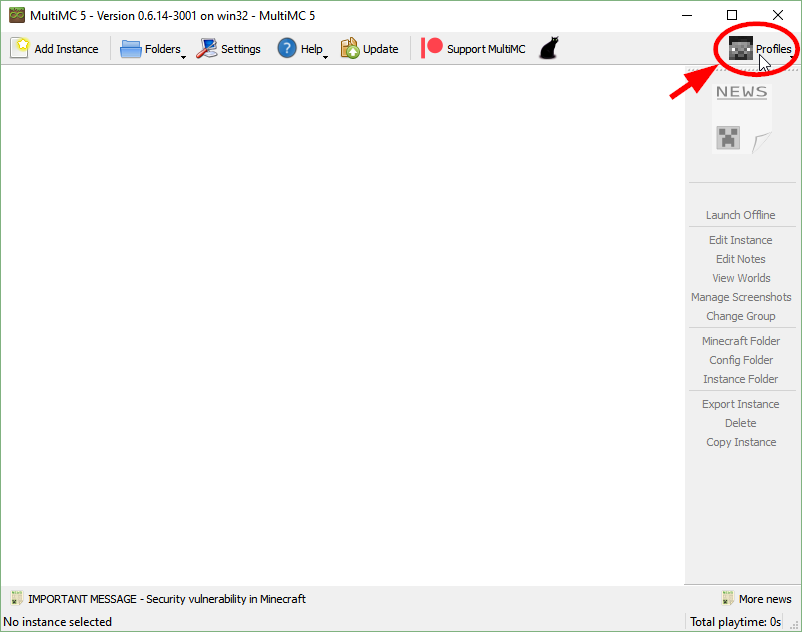Click Support MultiMC Patreon button
Screen dimensions: 802x632
pyautogui.click(x=473, y=49)
